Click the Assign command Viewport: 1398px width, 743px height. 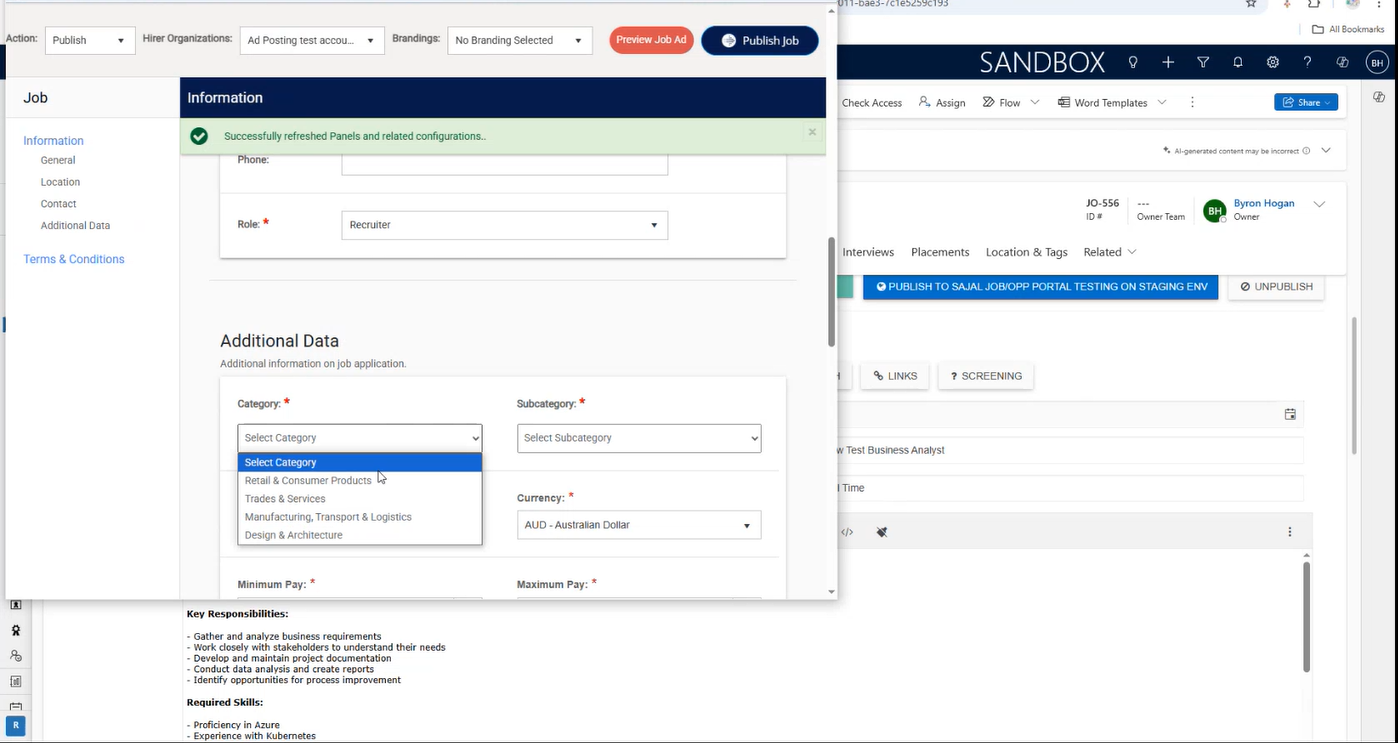pos(942,102)
